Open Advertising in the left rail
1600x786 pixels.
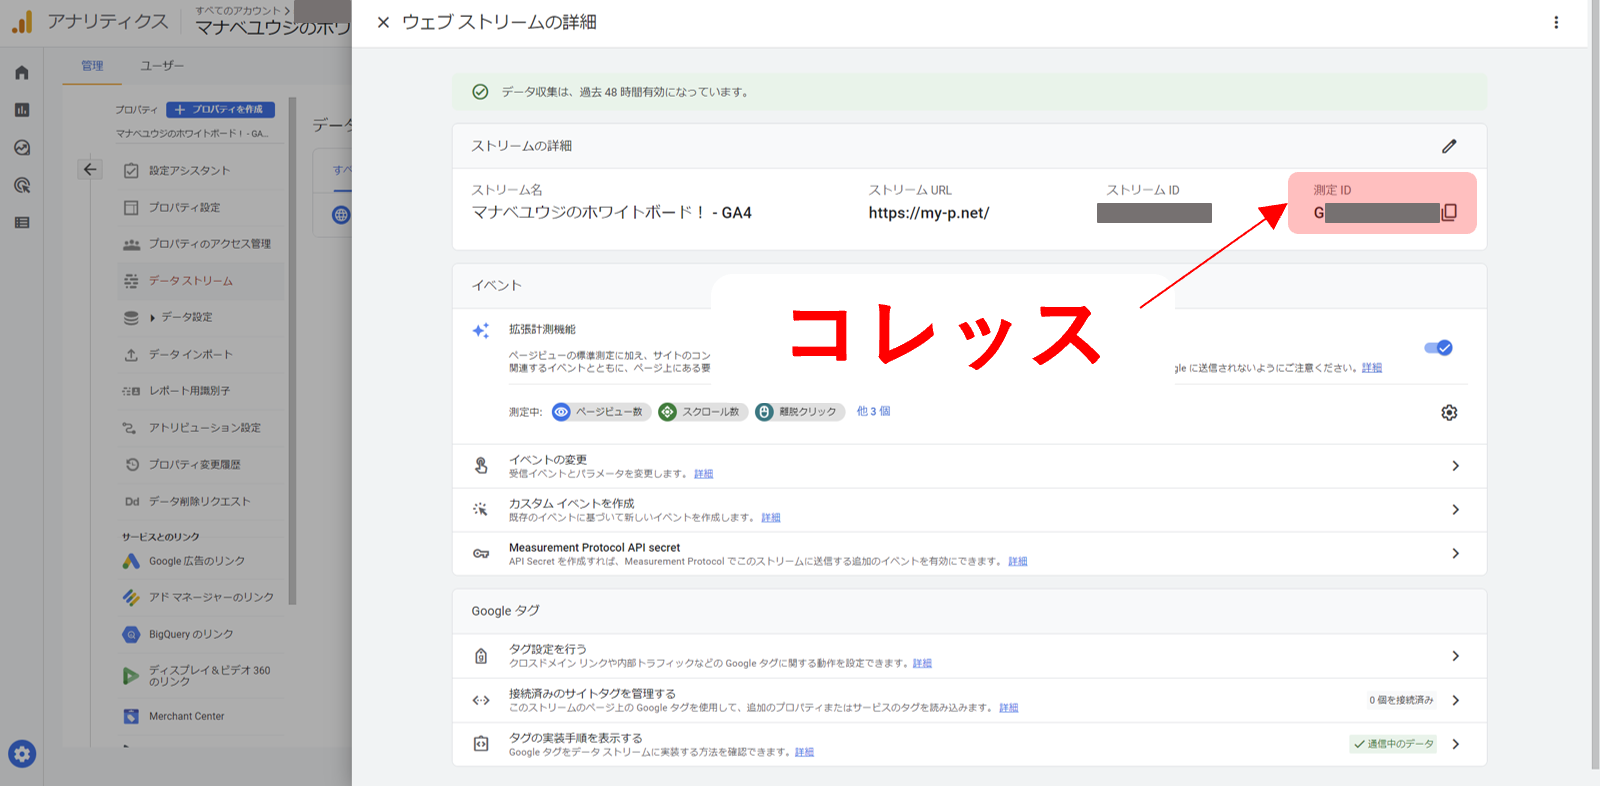(x=22, y=185)
